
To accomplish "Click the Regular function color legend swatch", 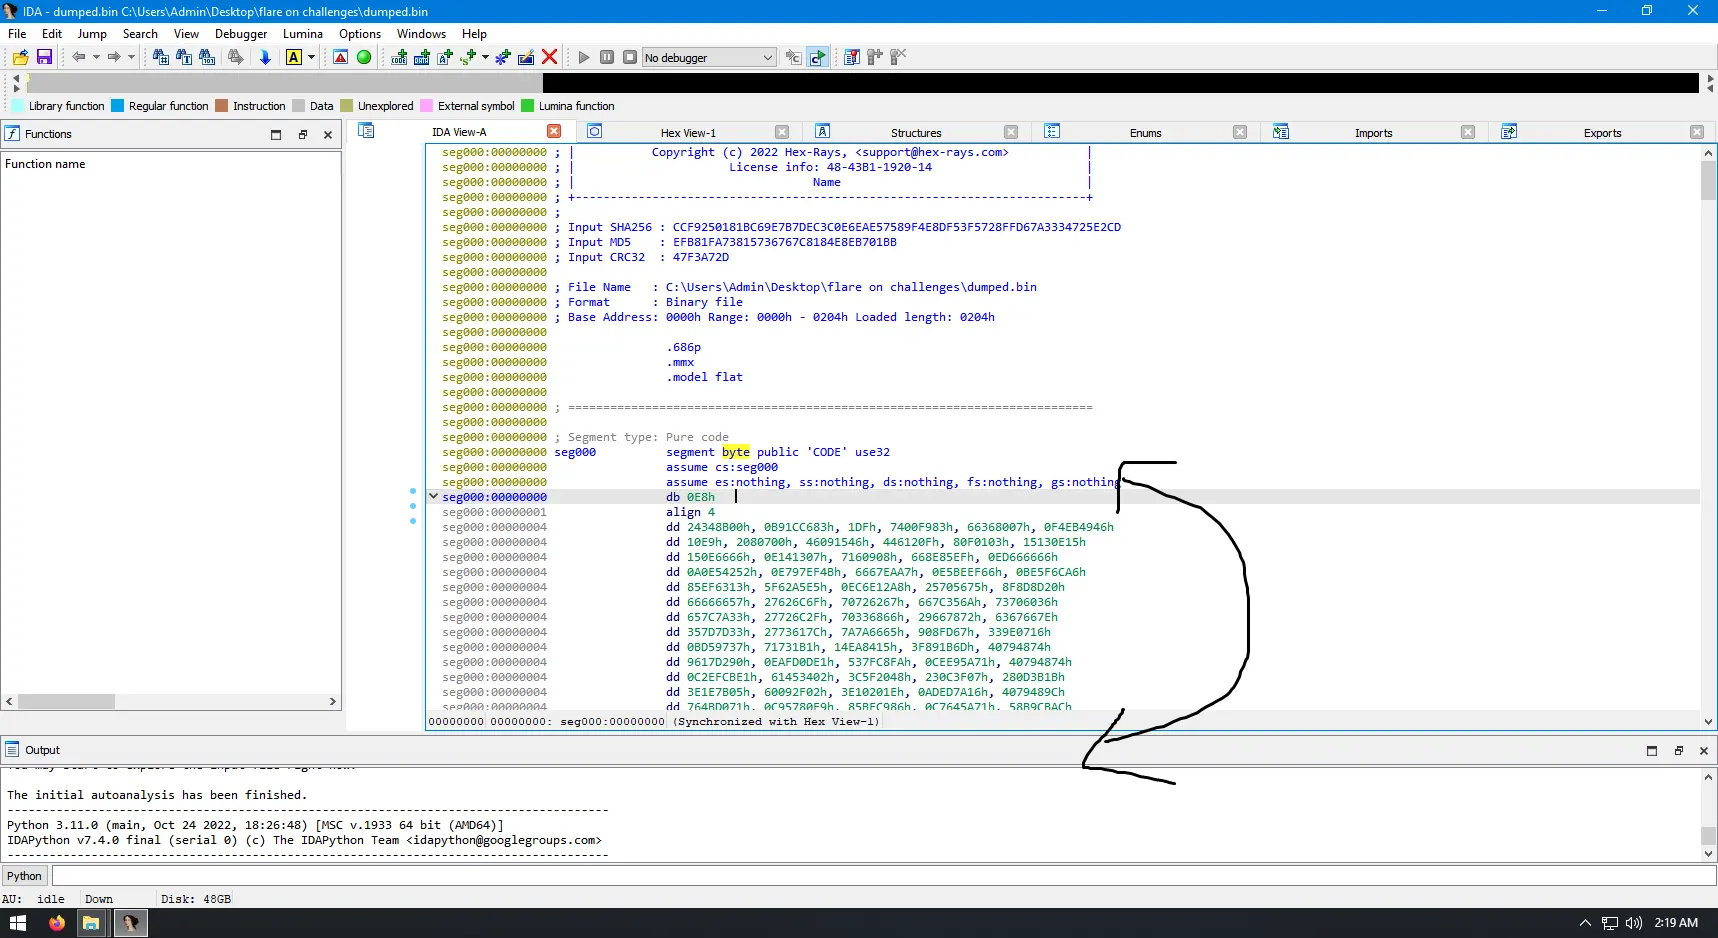I will [x=117, y=106].
